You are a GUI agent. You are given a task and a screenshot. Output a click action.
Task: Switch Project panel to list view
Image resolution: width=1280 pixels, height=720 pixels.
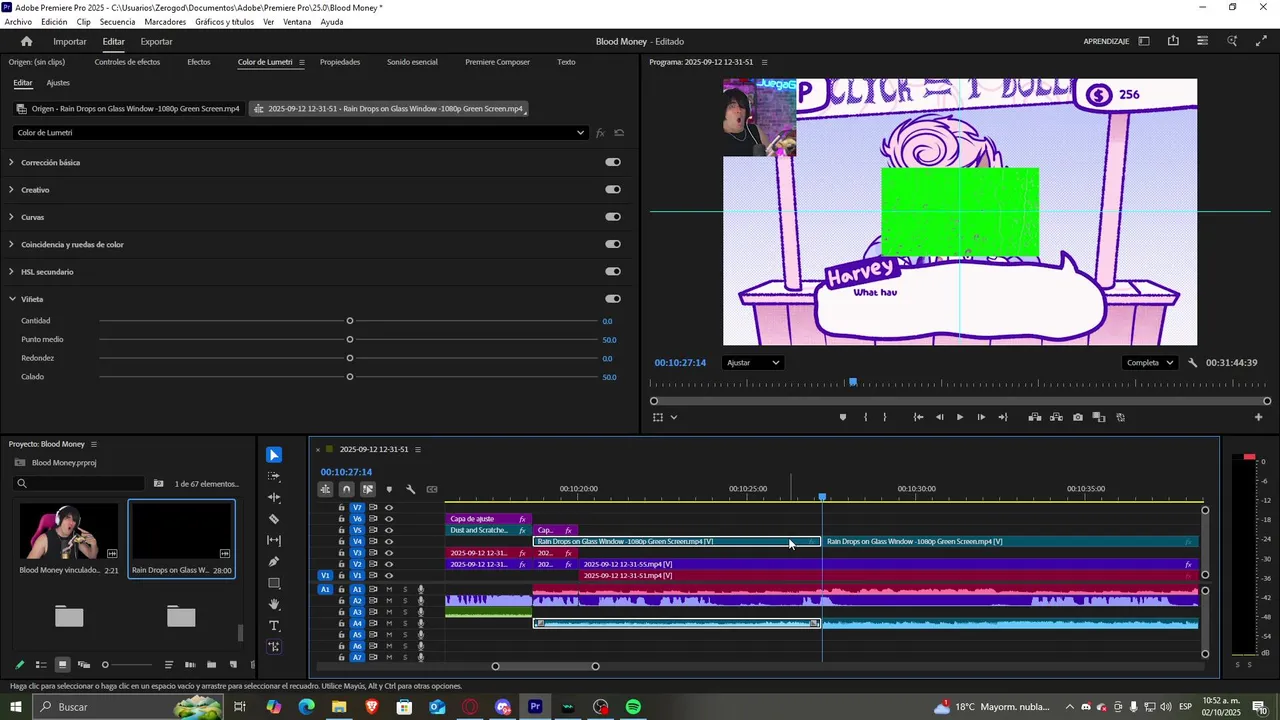tap(41, 665)
